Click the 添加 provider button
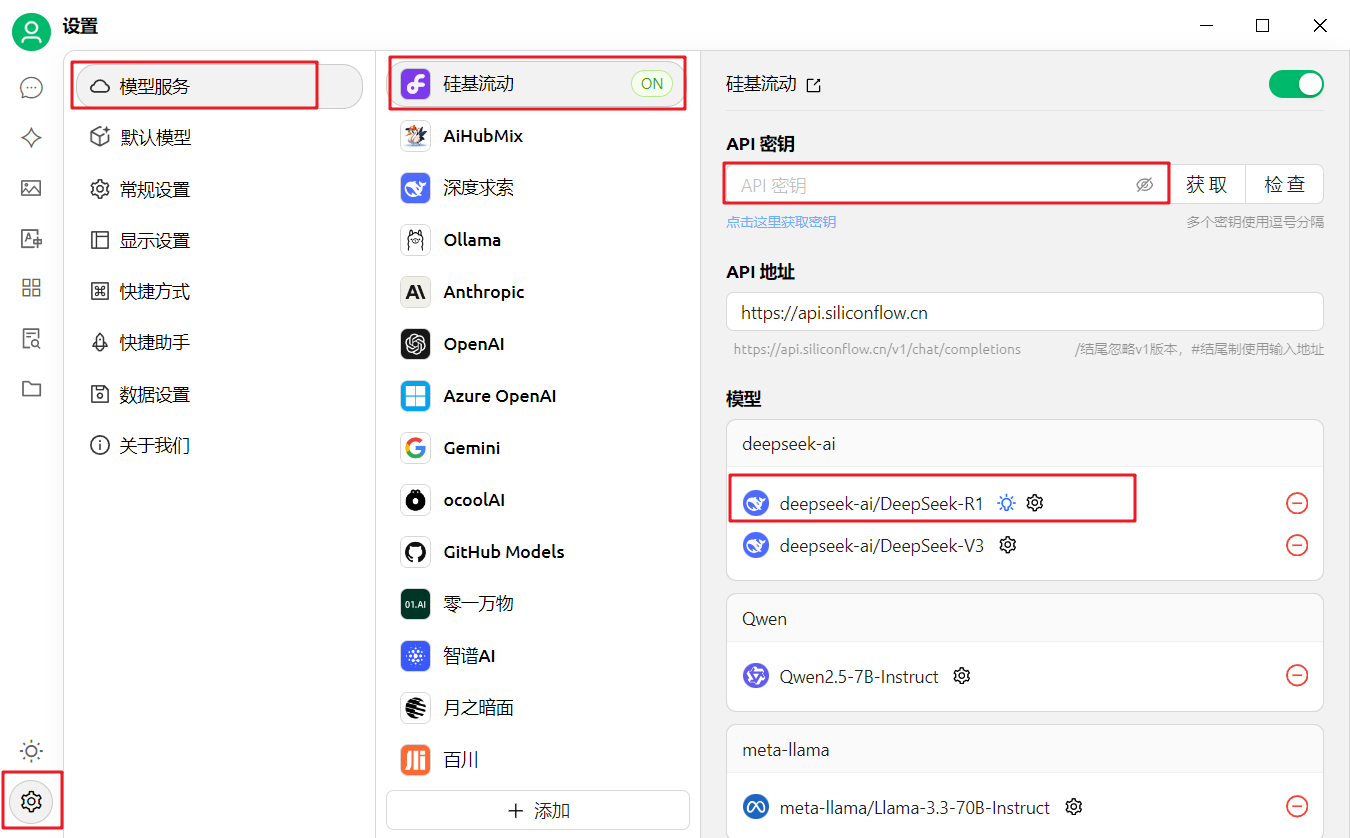This screenshot has height=838, width=1350. point(538,810)
